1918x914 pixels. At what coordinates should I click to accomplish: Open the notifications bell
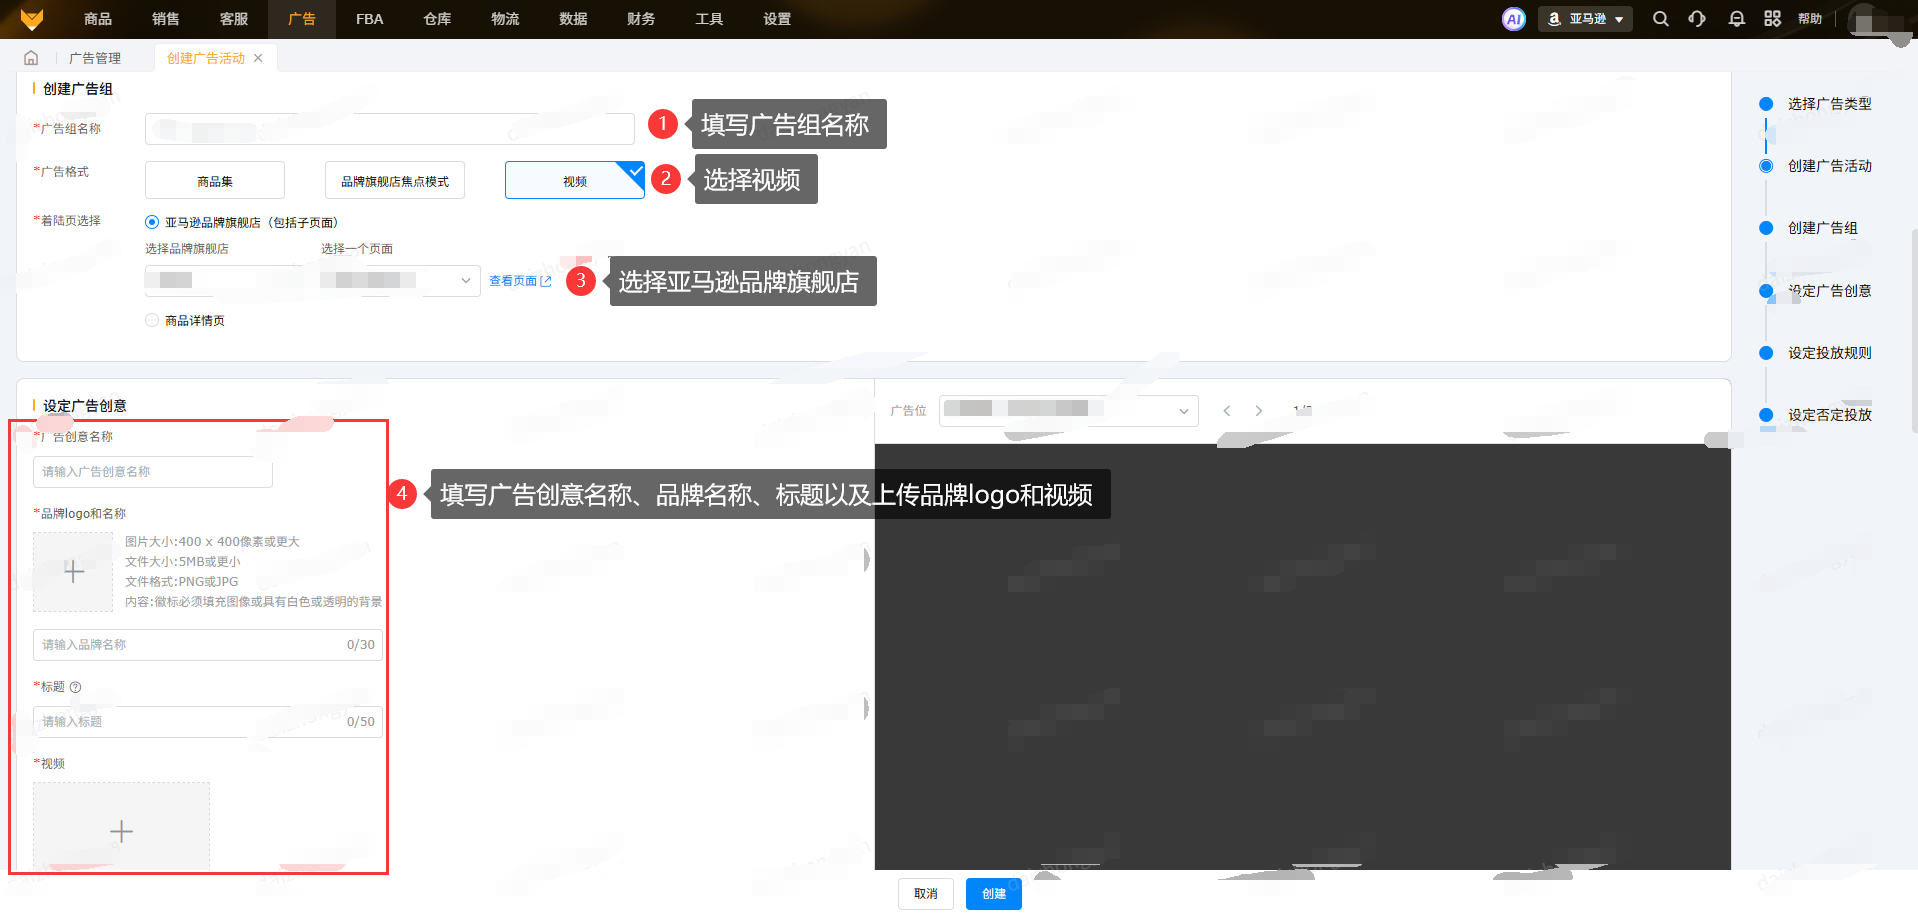point(1737,19)
